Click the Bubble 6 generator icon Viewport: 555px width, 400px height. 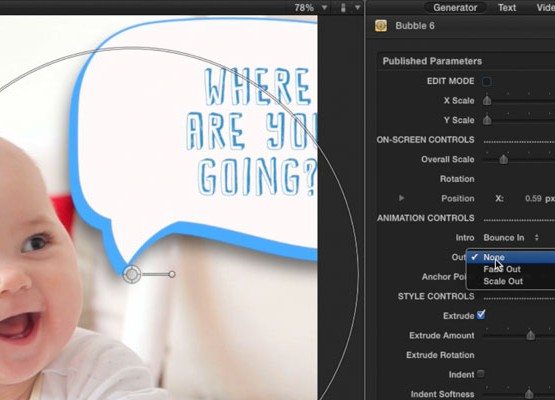point(381,26)
